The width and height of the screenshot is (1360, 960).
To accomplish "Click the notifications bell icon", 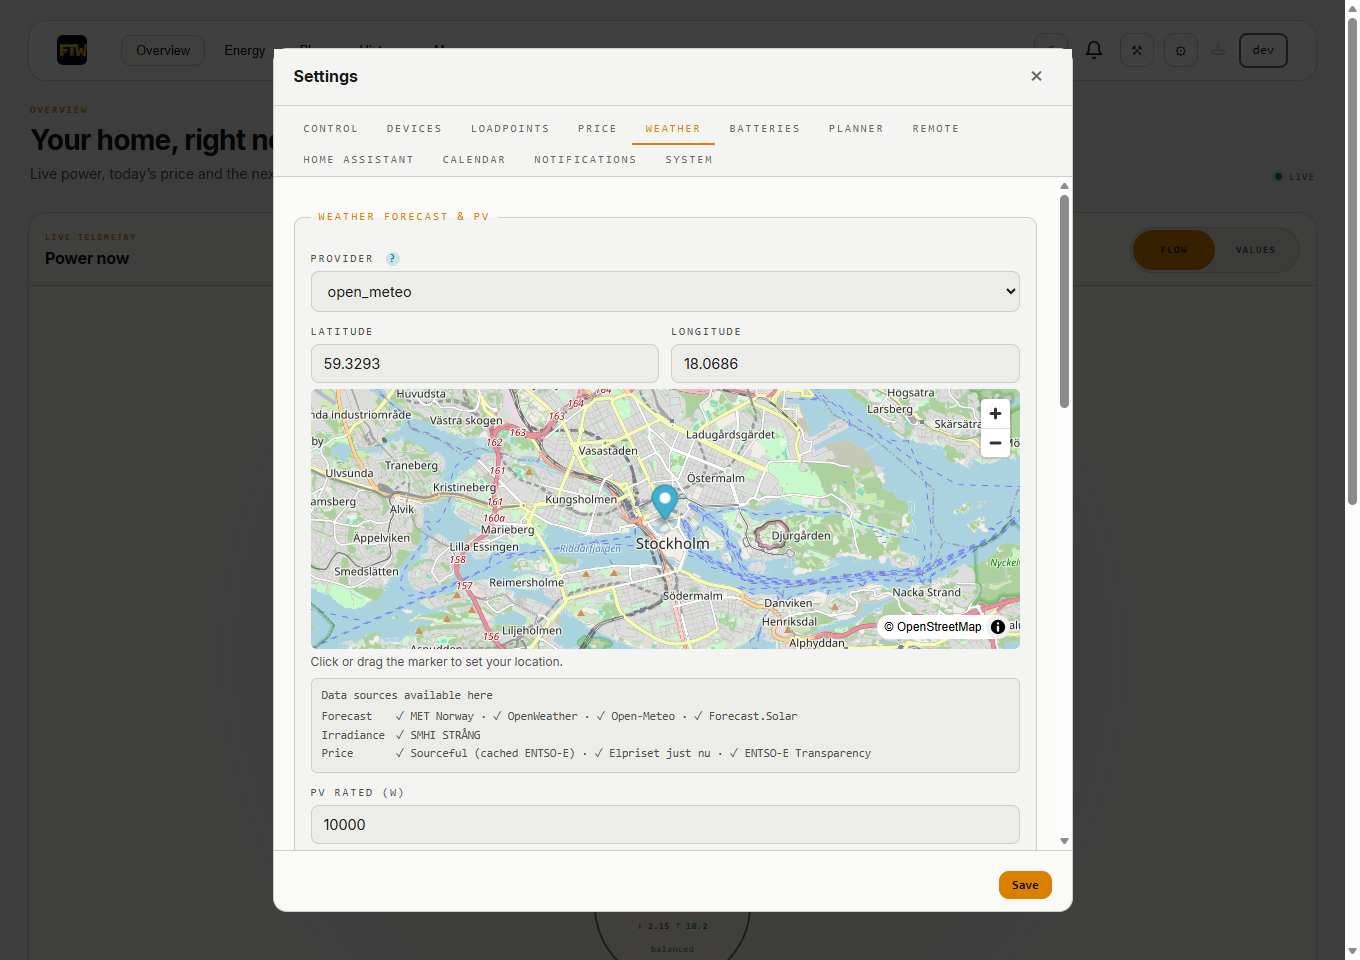I will 1094,50.
